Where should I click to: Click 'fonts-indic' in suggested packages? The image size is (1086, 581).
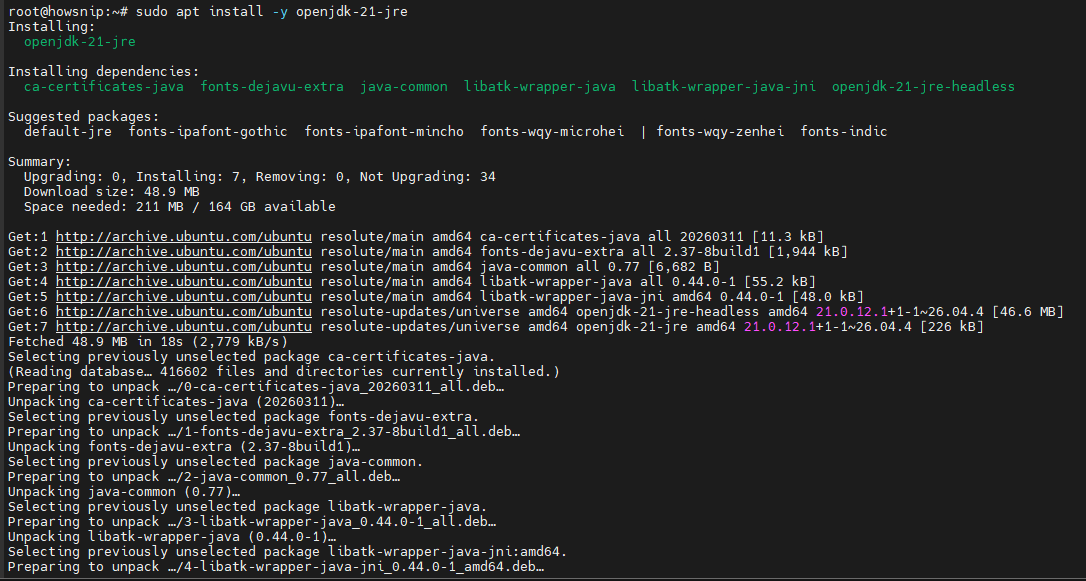(x=844, y=132)
